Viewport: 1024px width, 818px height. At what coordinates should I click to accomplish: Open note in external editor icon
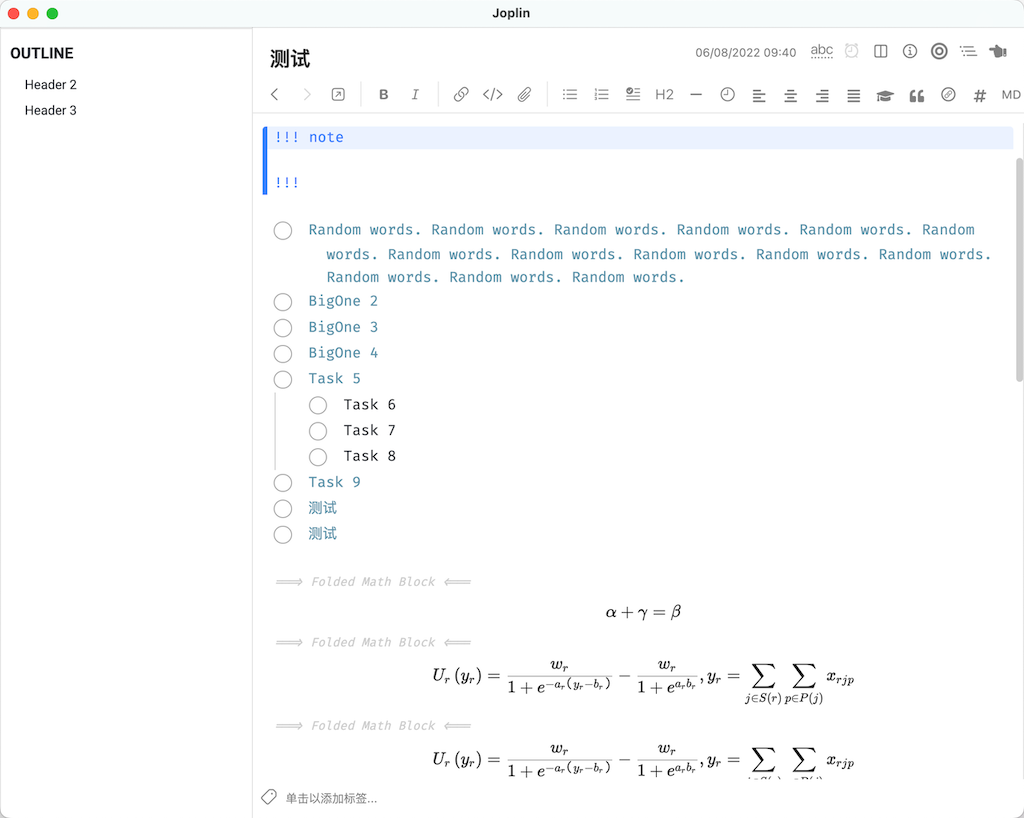pyautogui.click(x=338, y=95)
